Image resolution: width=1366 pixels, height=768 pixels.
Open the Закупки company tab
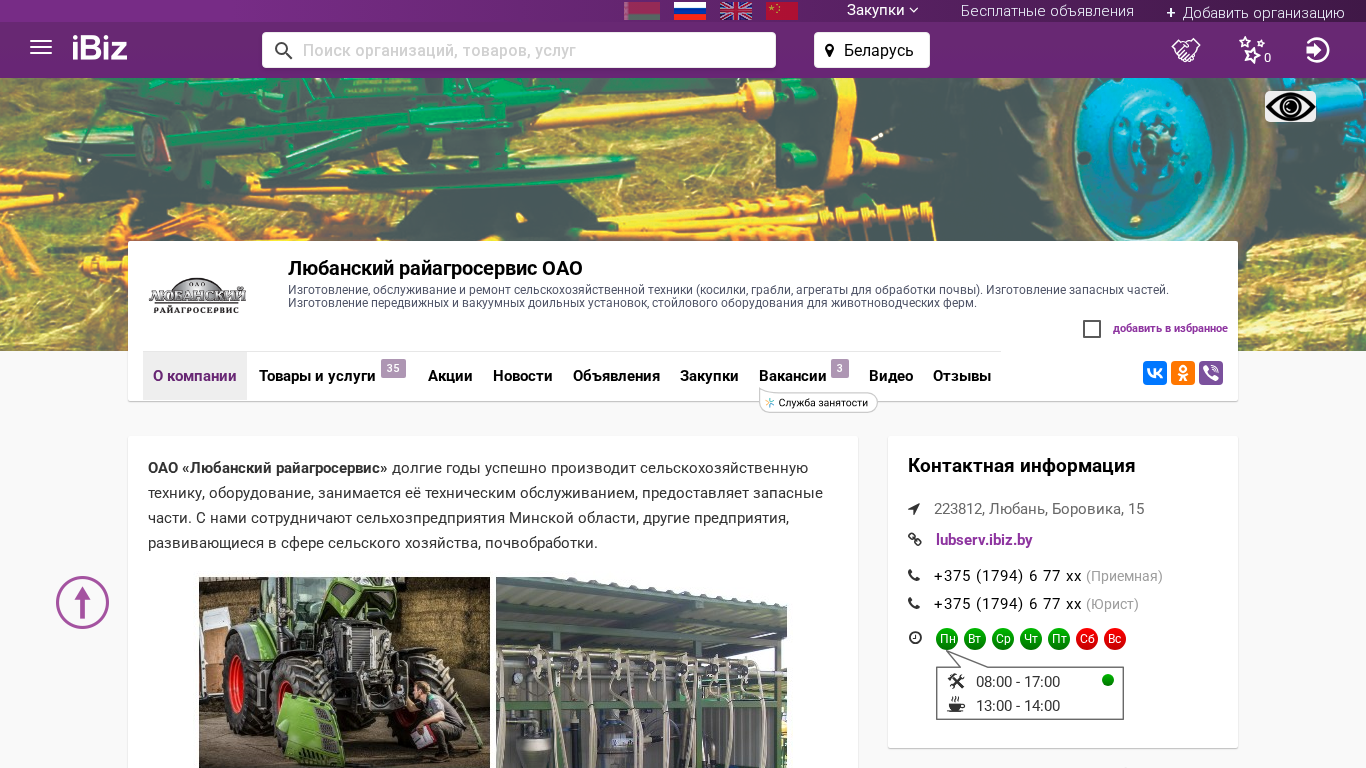709,376
